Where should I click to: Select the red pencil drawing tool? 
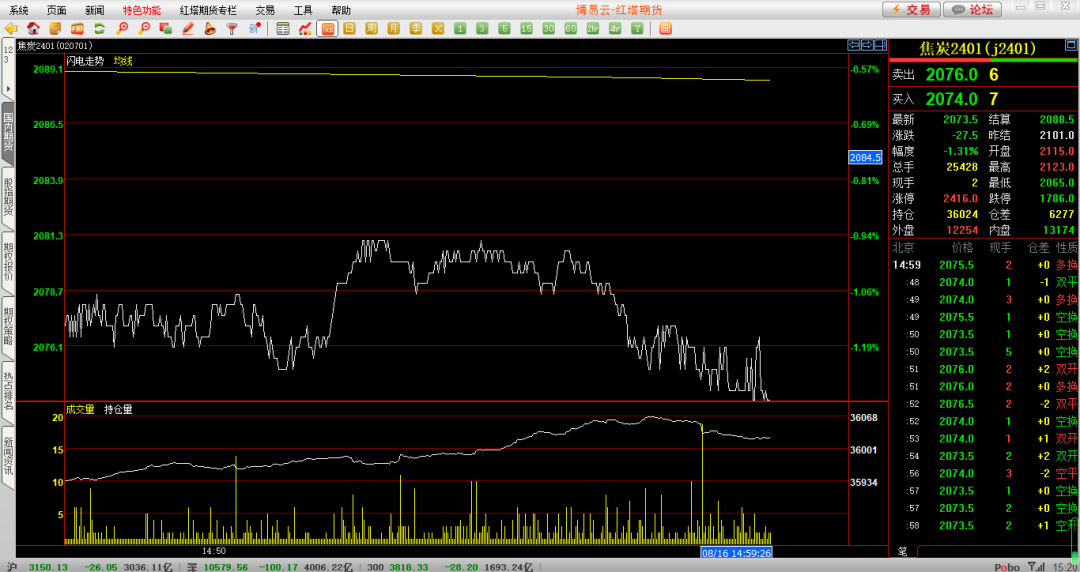pyautogui.click(x=188, y=29)
